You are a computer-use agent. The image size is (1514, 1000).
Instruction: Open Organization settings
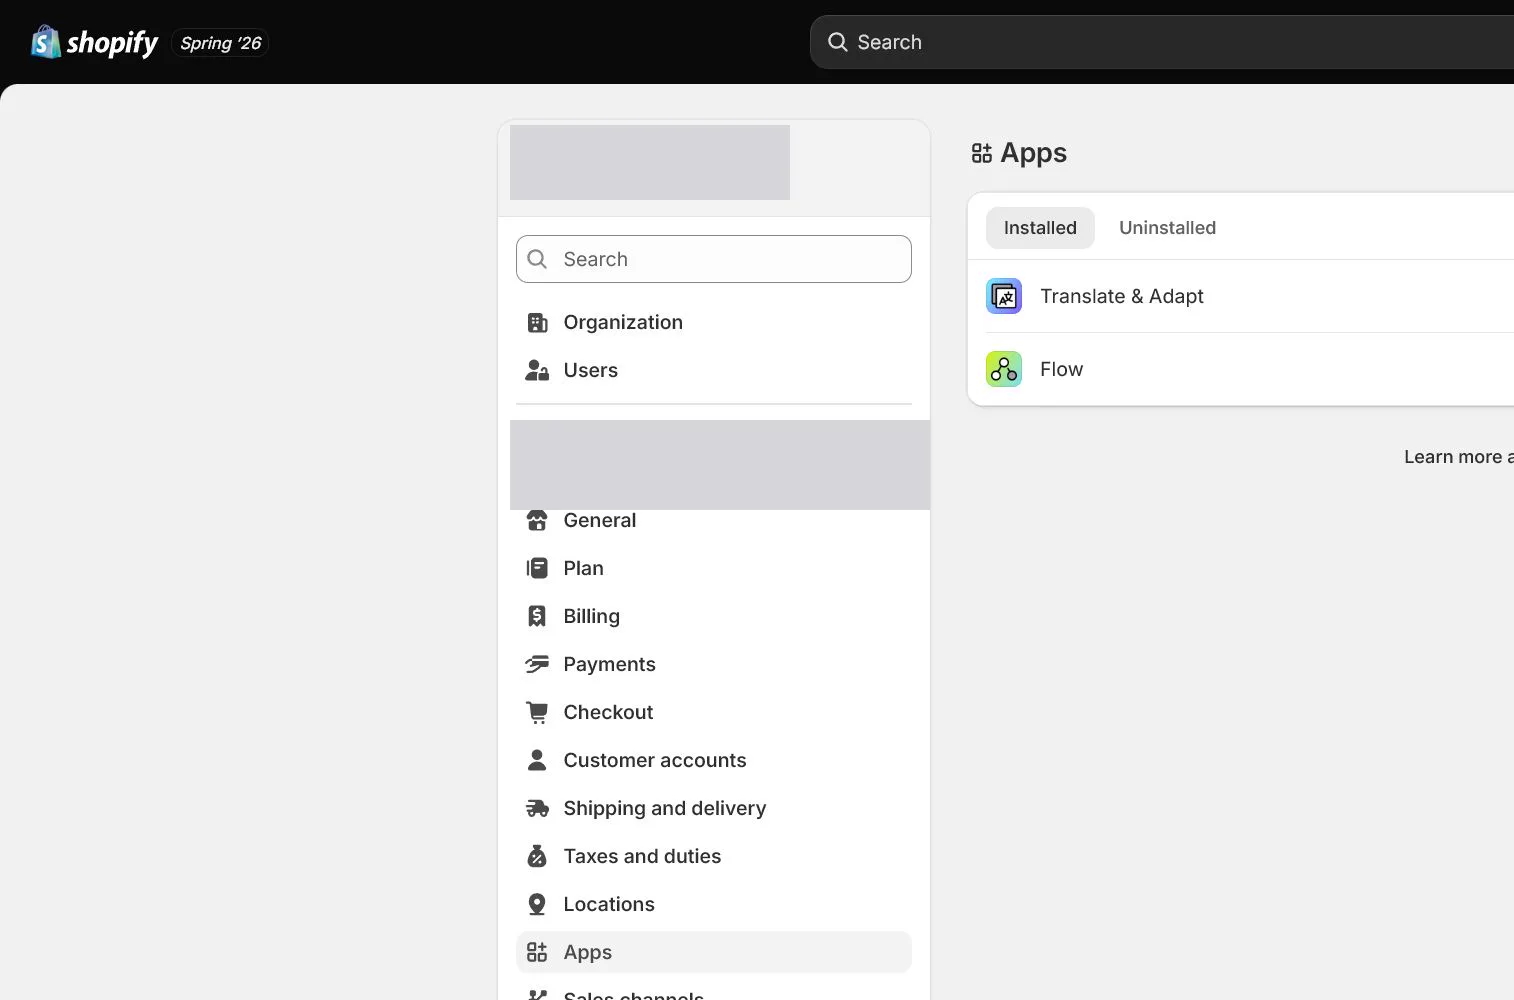714,322
